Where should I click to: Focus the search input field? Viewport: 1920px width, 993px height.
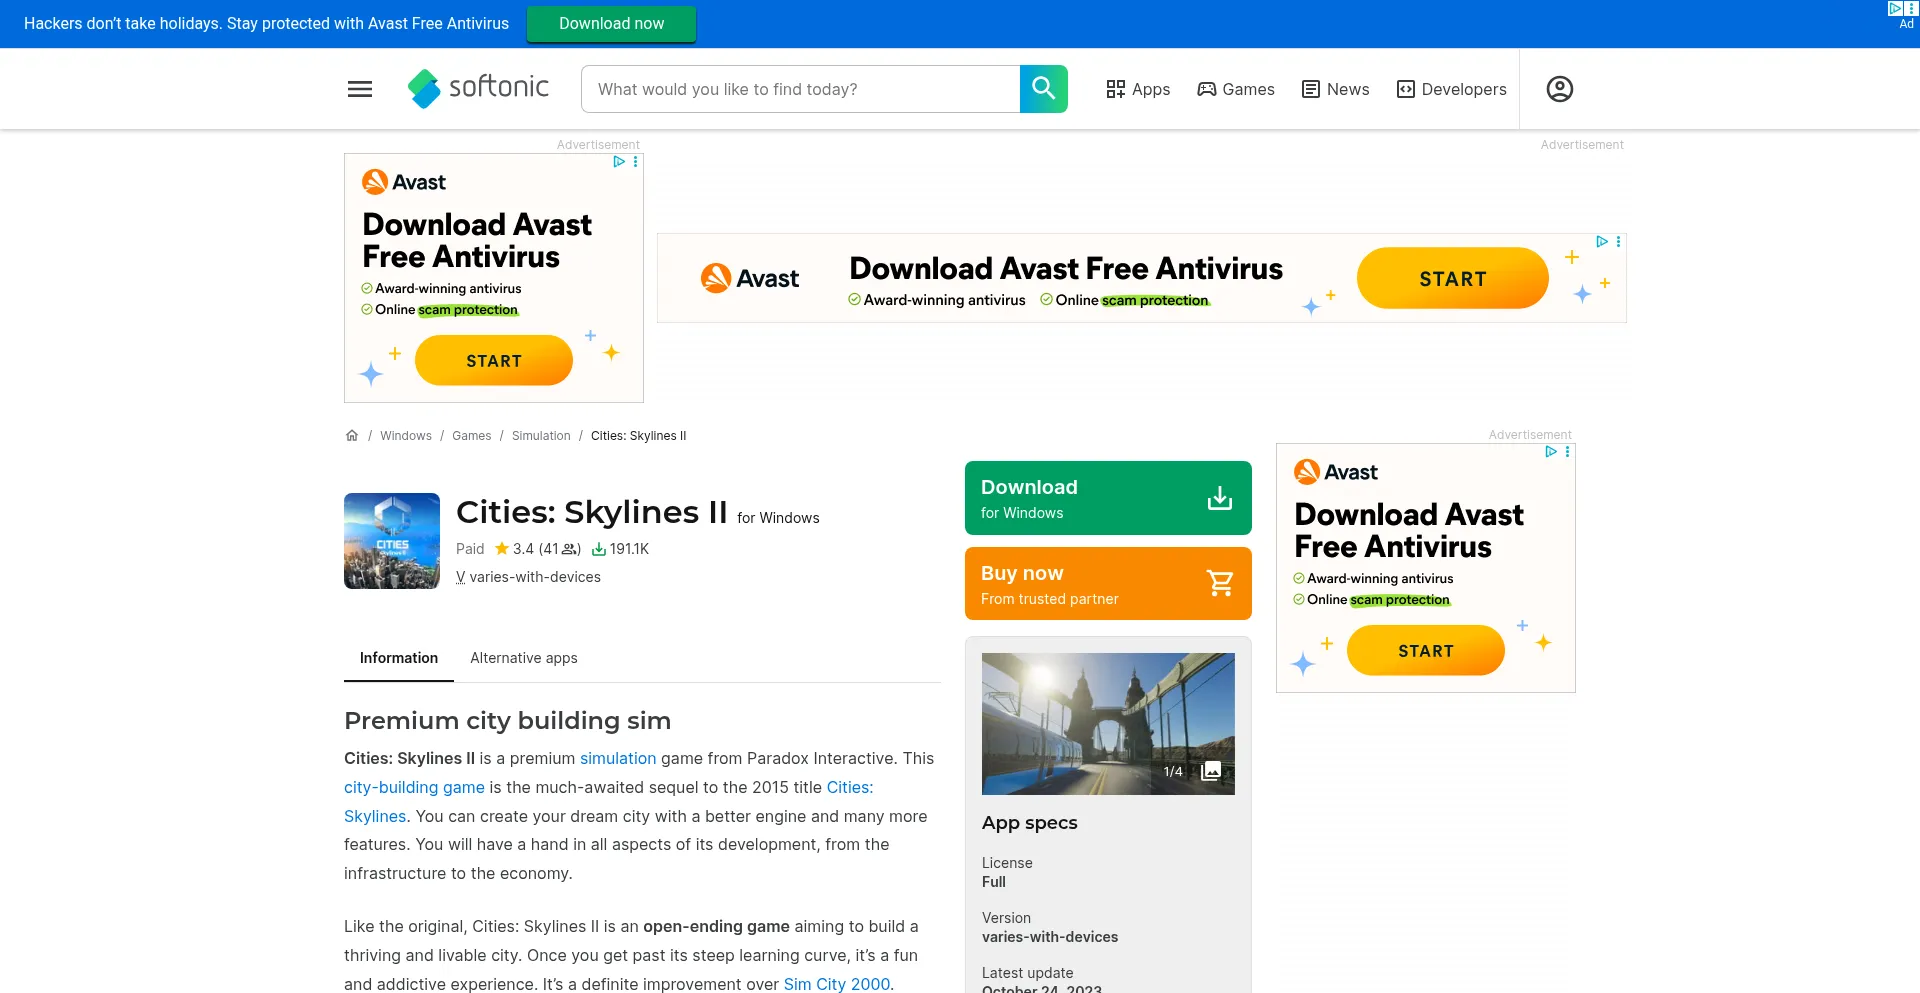800,89
